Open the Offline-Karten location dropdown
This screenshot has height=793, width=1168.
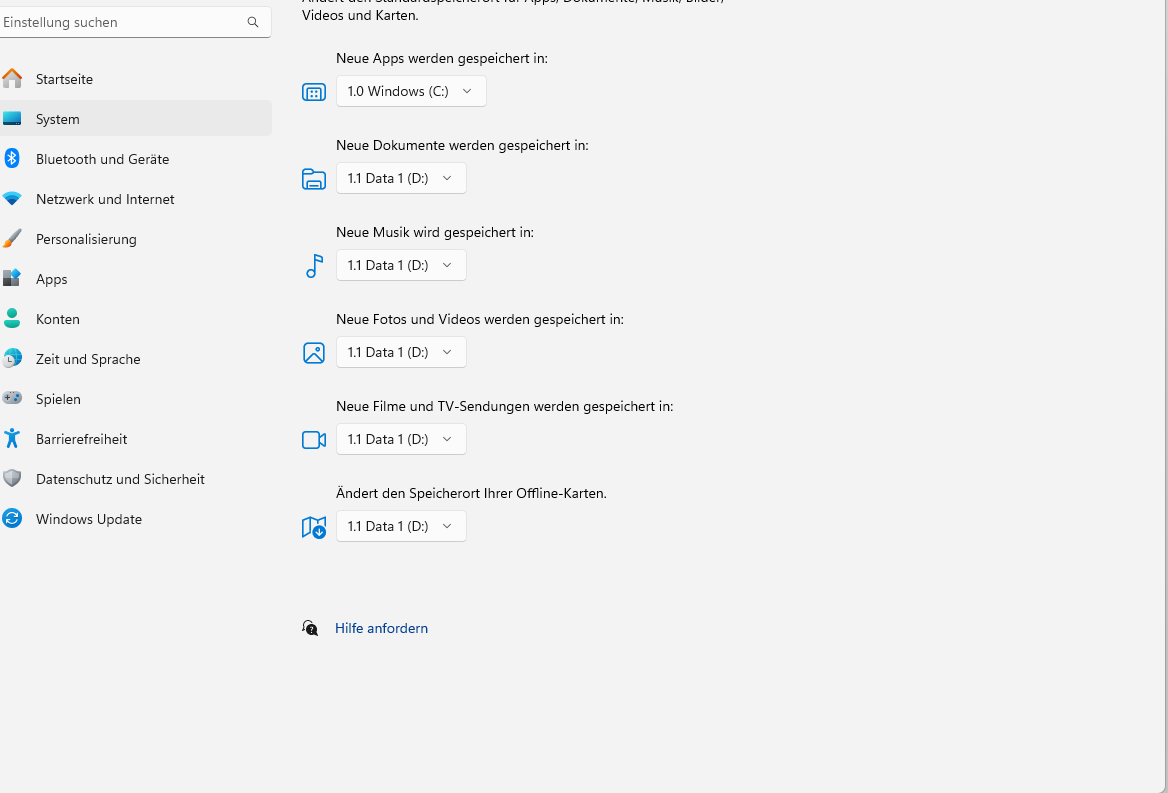(x=402, y=526)
